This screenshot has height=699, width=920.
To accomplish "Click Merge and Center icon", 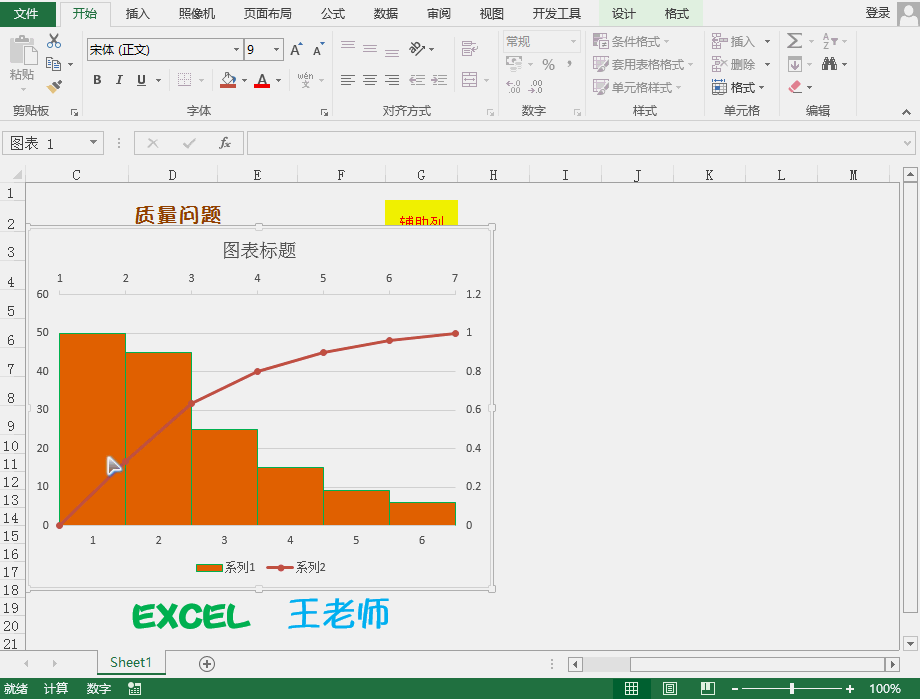I will [x=469, y=80].
